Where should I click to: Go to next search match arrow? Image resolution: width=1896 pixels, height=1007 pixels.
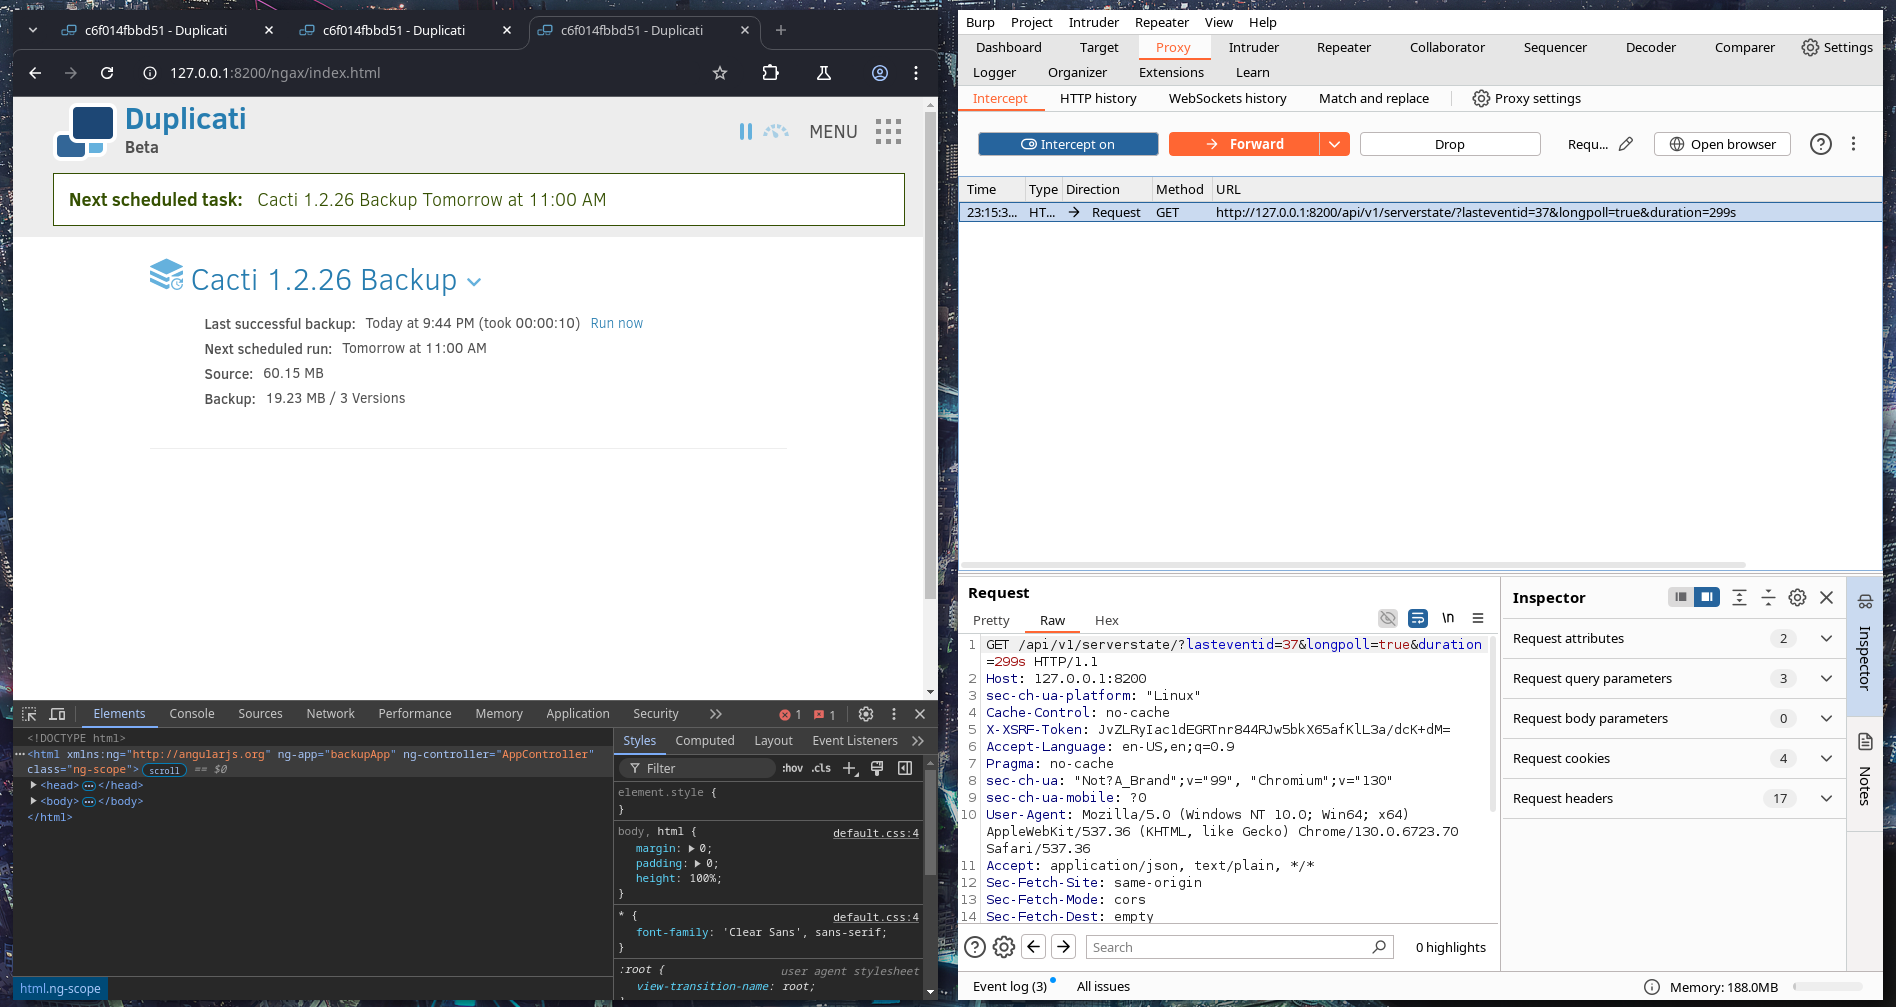[1064, 947]
